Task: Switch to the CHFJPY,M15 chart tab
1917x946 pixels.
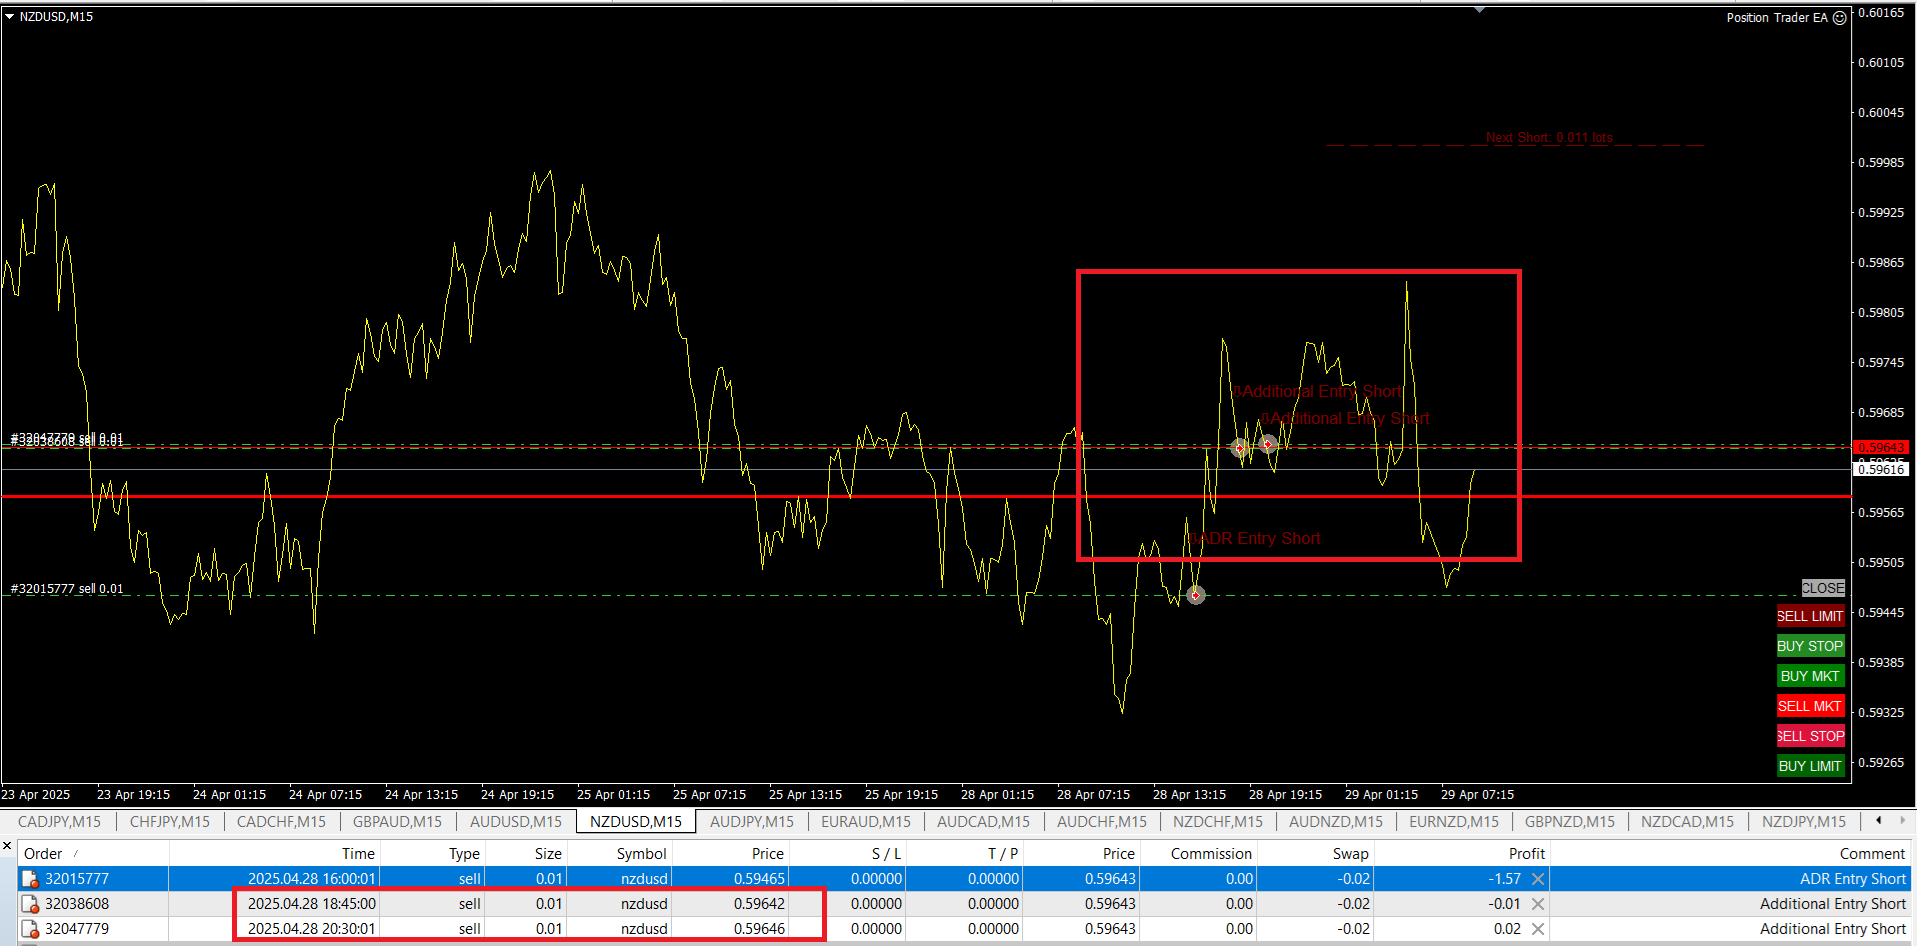Action: point(170,821)
